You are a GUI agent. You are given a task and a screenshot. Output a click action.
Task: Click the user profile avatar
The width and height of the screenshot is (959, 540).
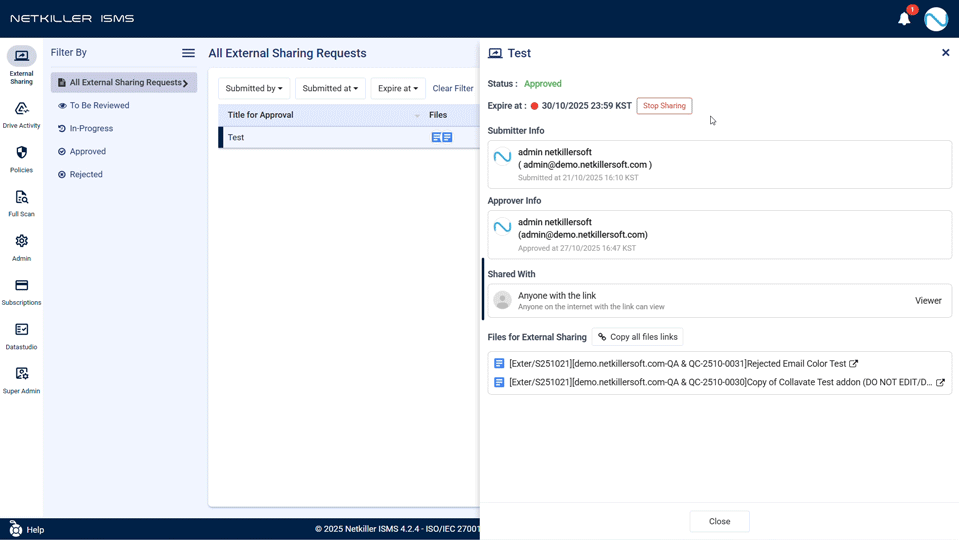[x=936, y=19]
